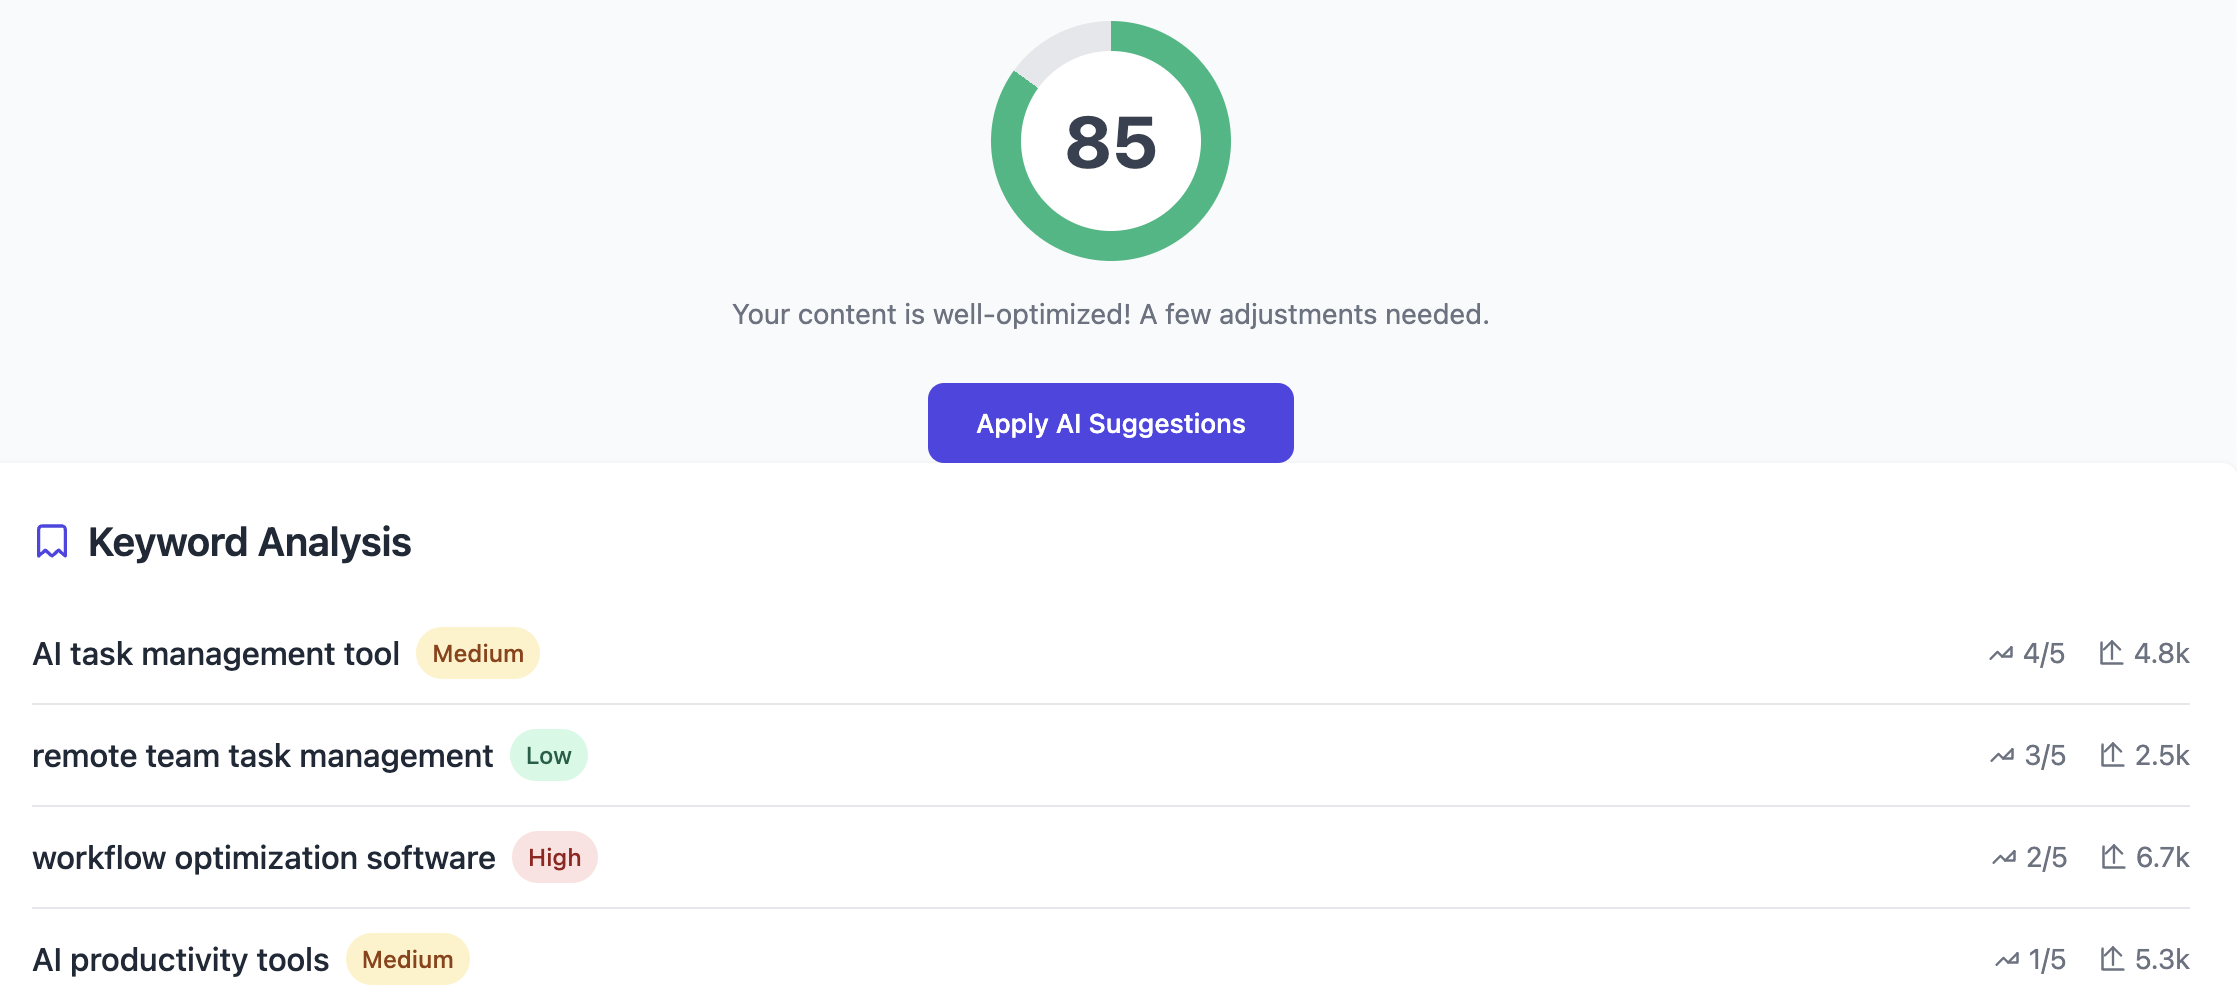
Task: Select the workflow optimization software keyword
Action: pos(264,858)
